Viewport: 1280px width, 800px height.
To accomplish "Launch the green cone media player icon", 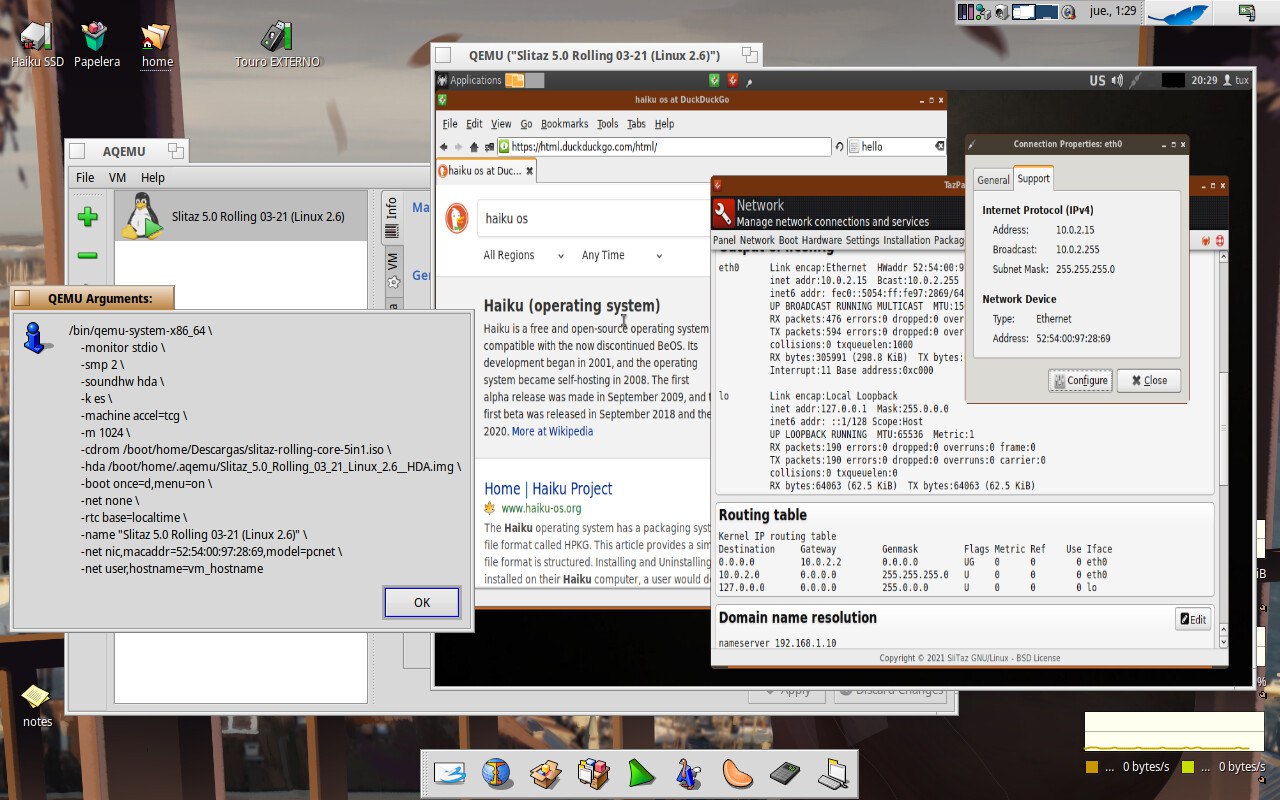I will (641, 773).
